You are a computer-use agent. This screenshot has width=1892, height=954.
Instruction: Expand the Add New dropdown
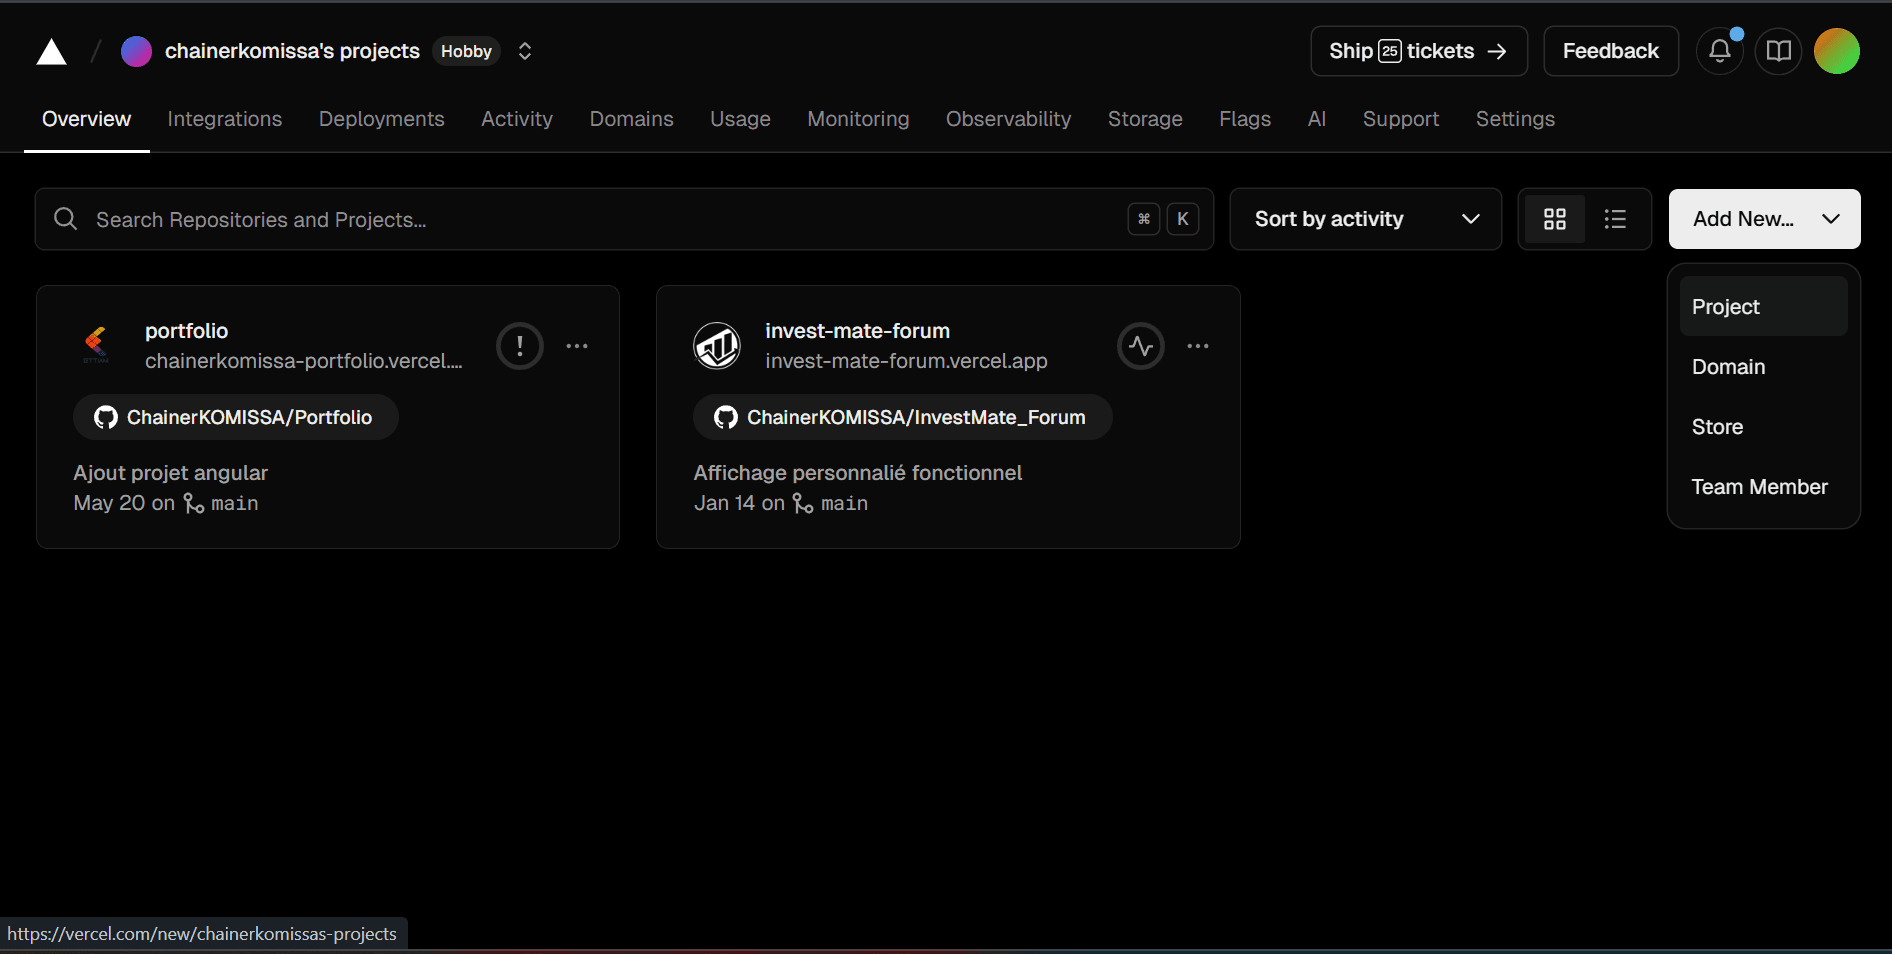[x=1764, y=219]
